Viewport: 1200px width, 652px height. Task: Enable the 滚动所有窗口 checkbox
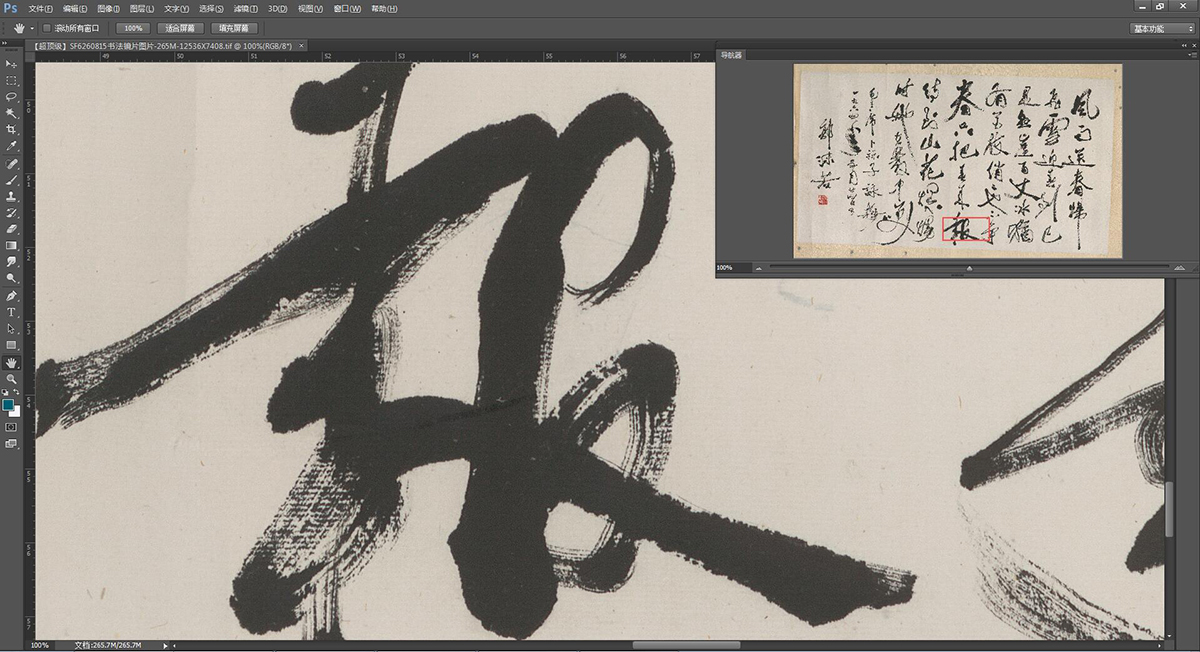47,28
